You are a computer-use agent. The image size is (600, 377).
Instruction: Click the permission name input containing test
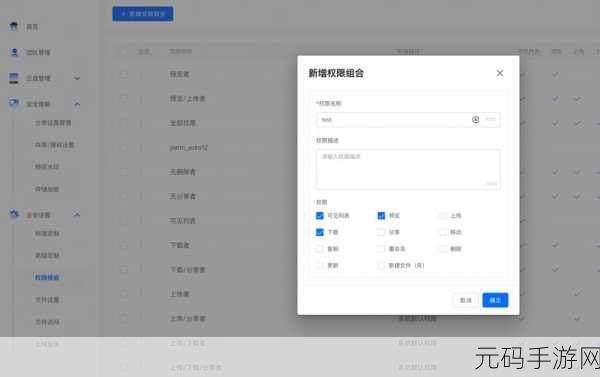click(x=408, y=120)
